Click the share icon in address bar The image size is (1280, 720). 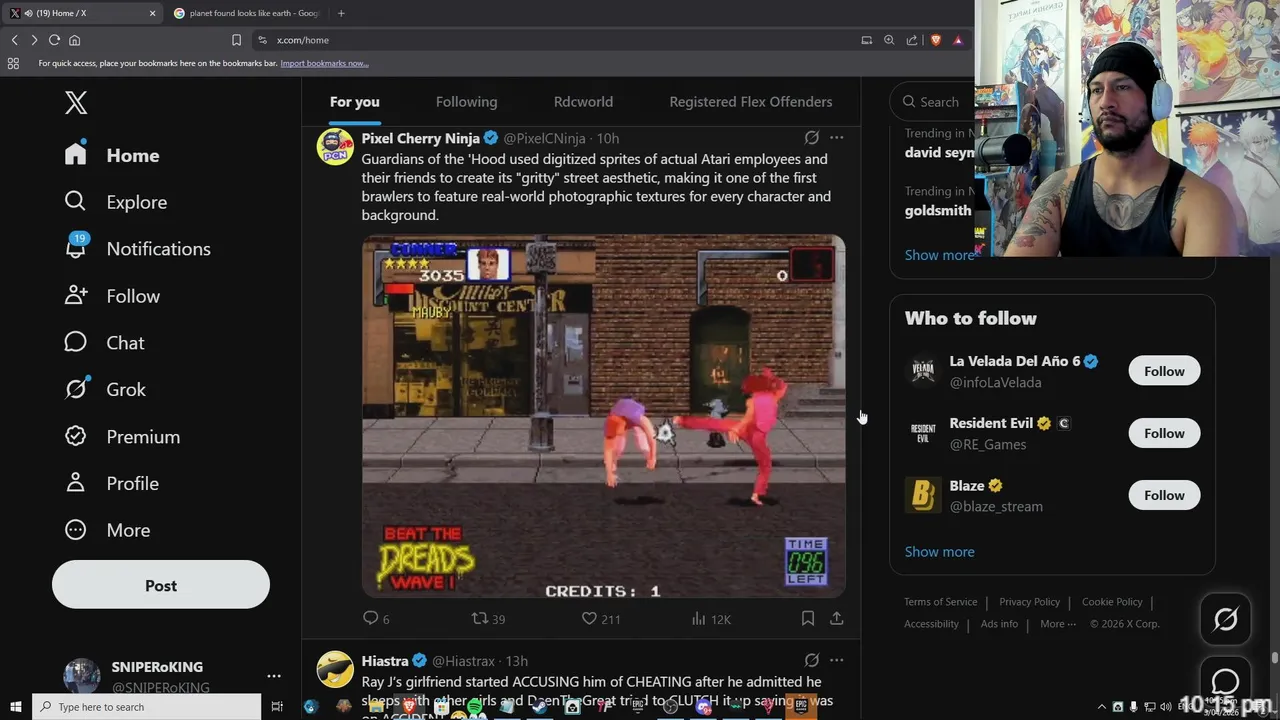tap(912, 40)
